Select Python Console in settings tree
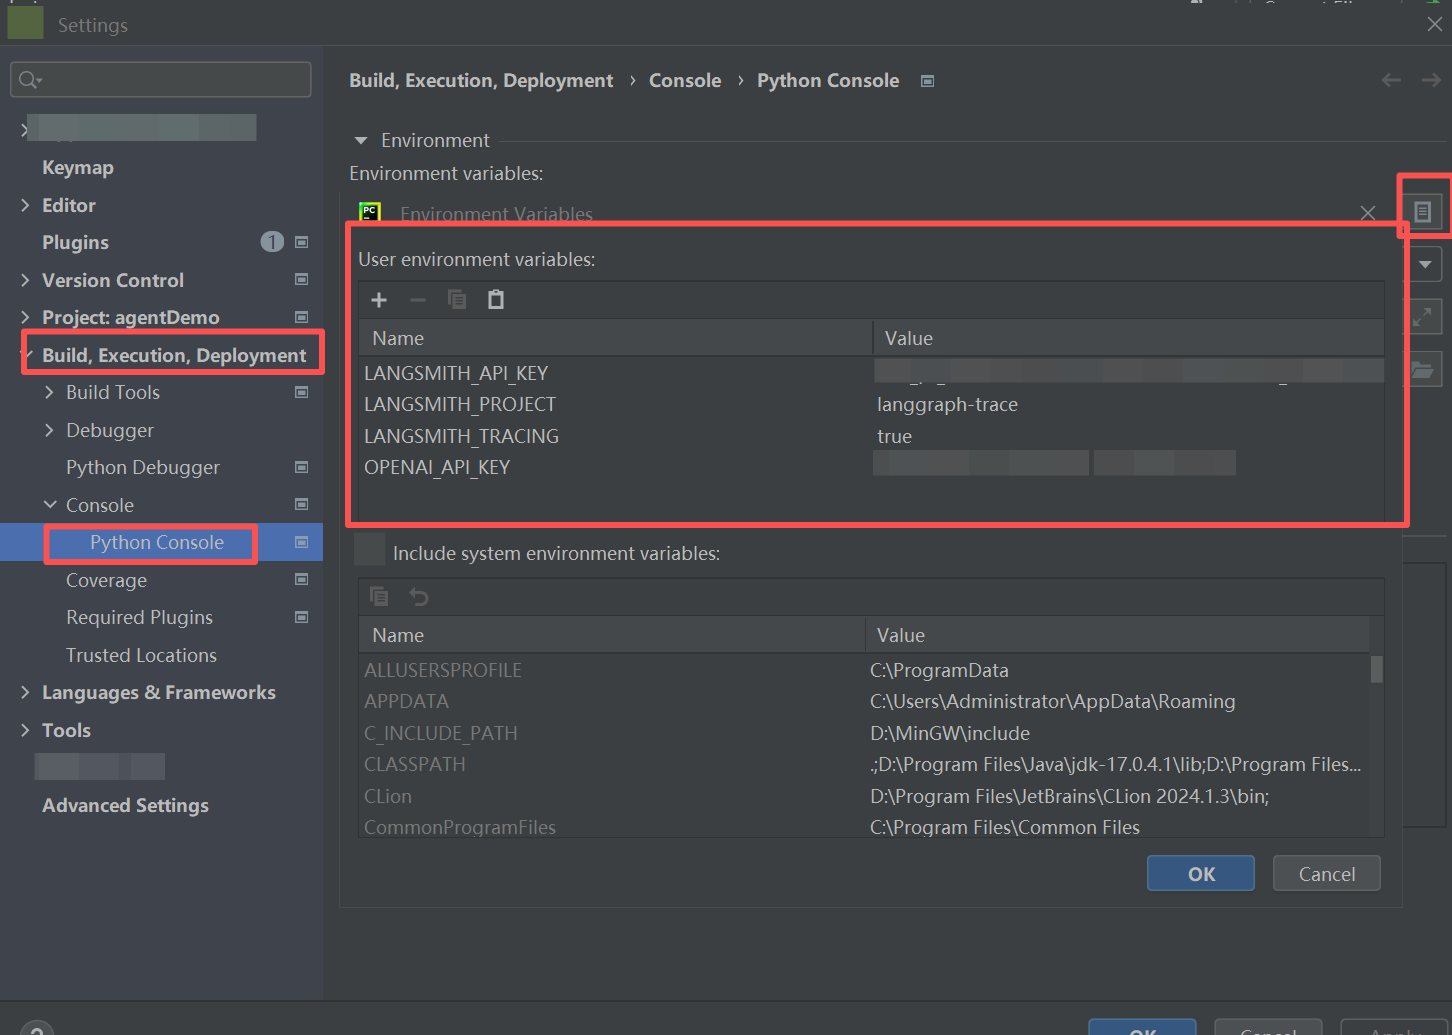The height and width of the screenshot is (1035, 1452). (x=157, y=542)
